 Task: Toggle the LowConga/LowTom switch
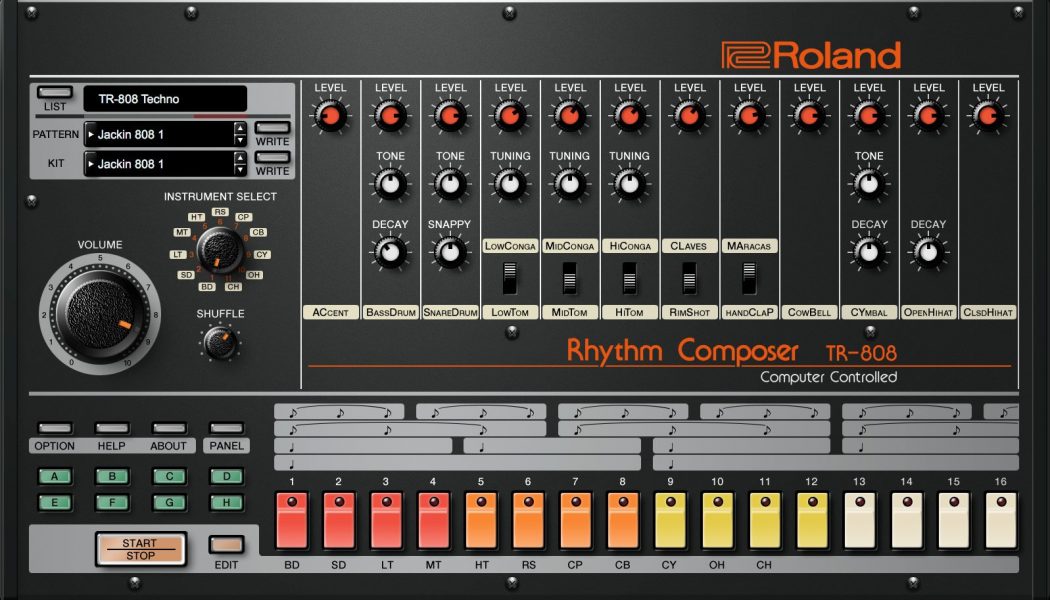[x=510, y=278]
